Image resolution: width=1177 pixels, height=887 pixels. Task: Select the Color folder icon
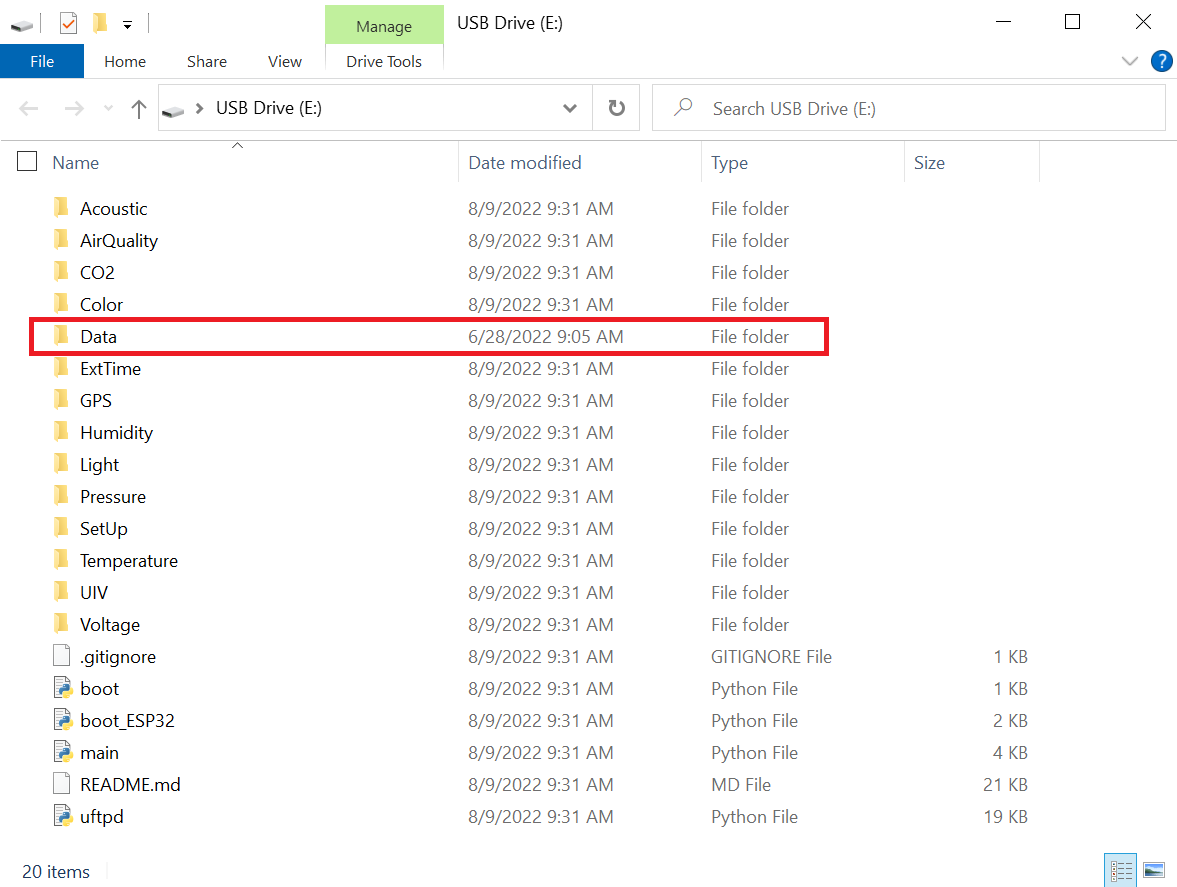point(62,303)
